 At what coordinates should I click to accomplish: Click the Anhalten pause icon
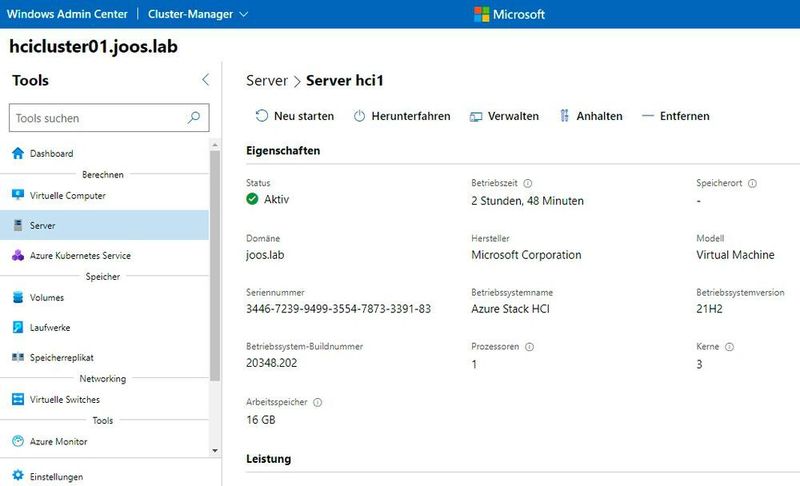[564, 116]
